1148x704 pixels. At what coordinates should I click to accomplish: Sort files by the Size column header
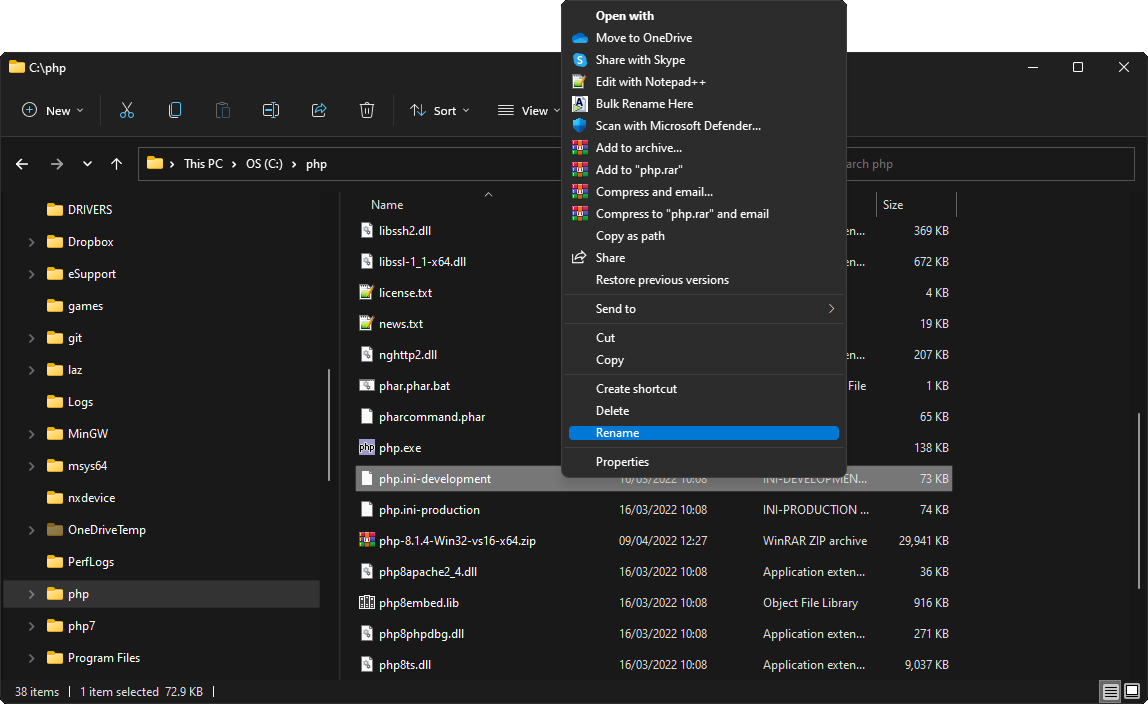[892, 205]
